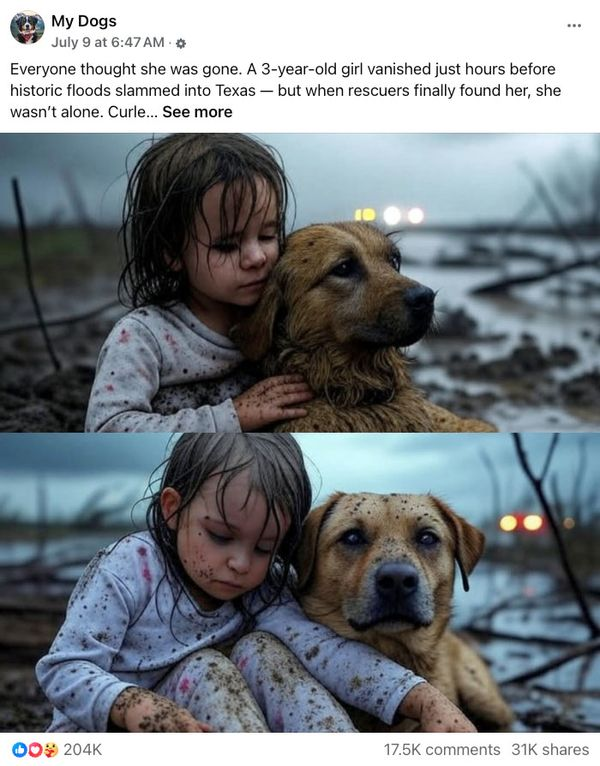This screenshot has width=600, height=766.
Task: Click blurred vehicle lights in top photo
Action: coord(389,215)
